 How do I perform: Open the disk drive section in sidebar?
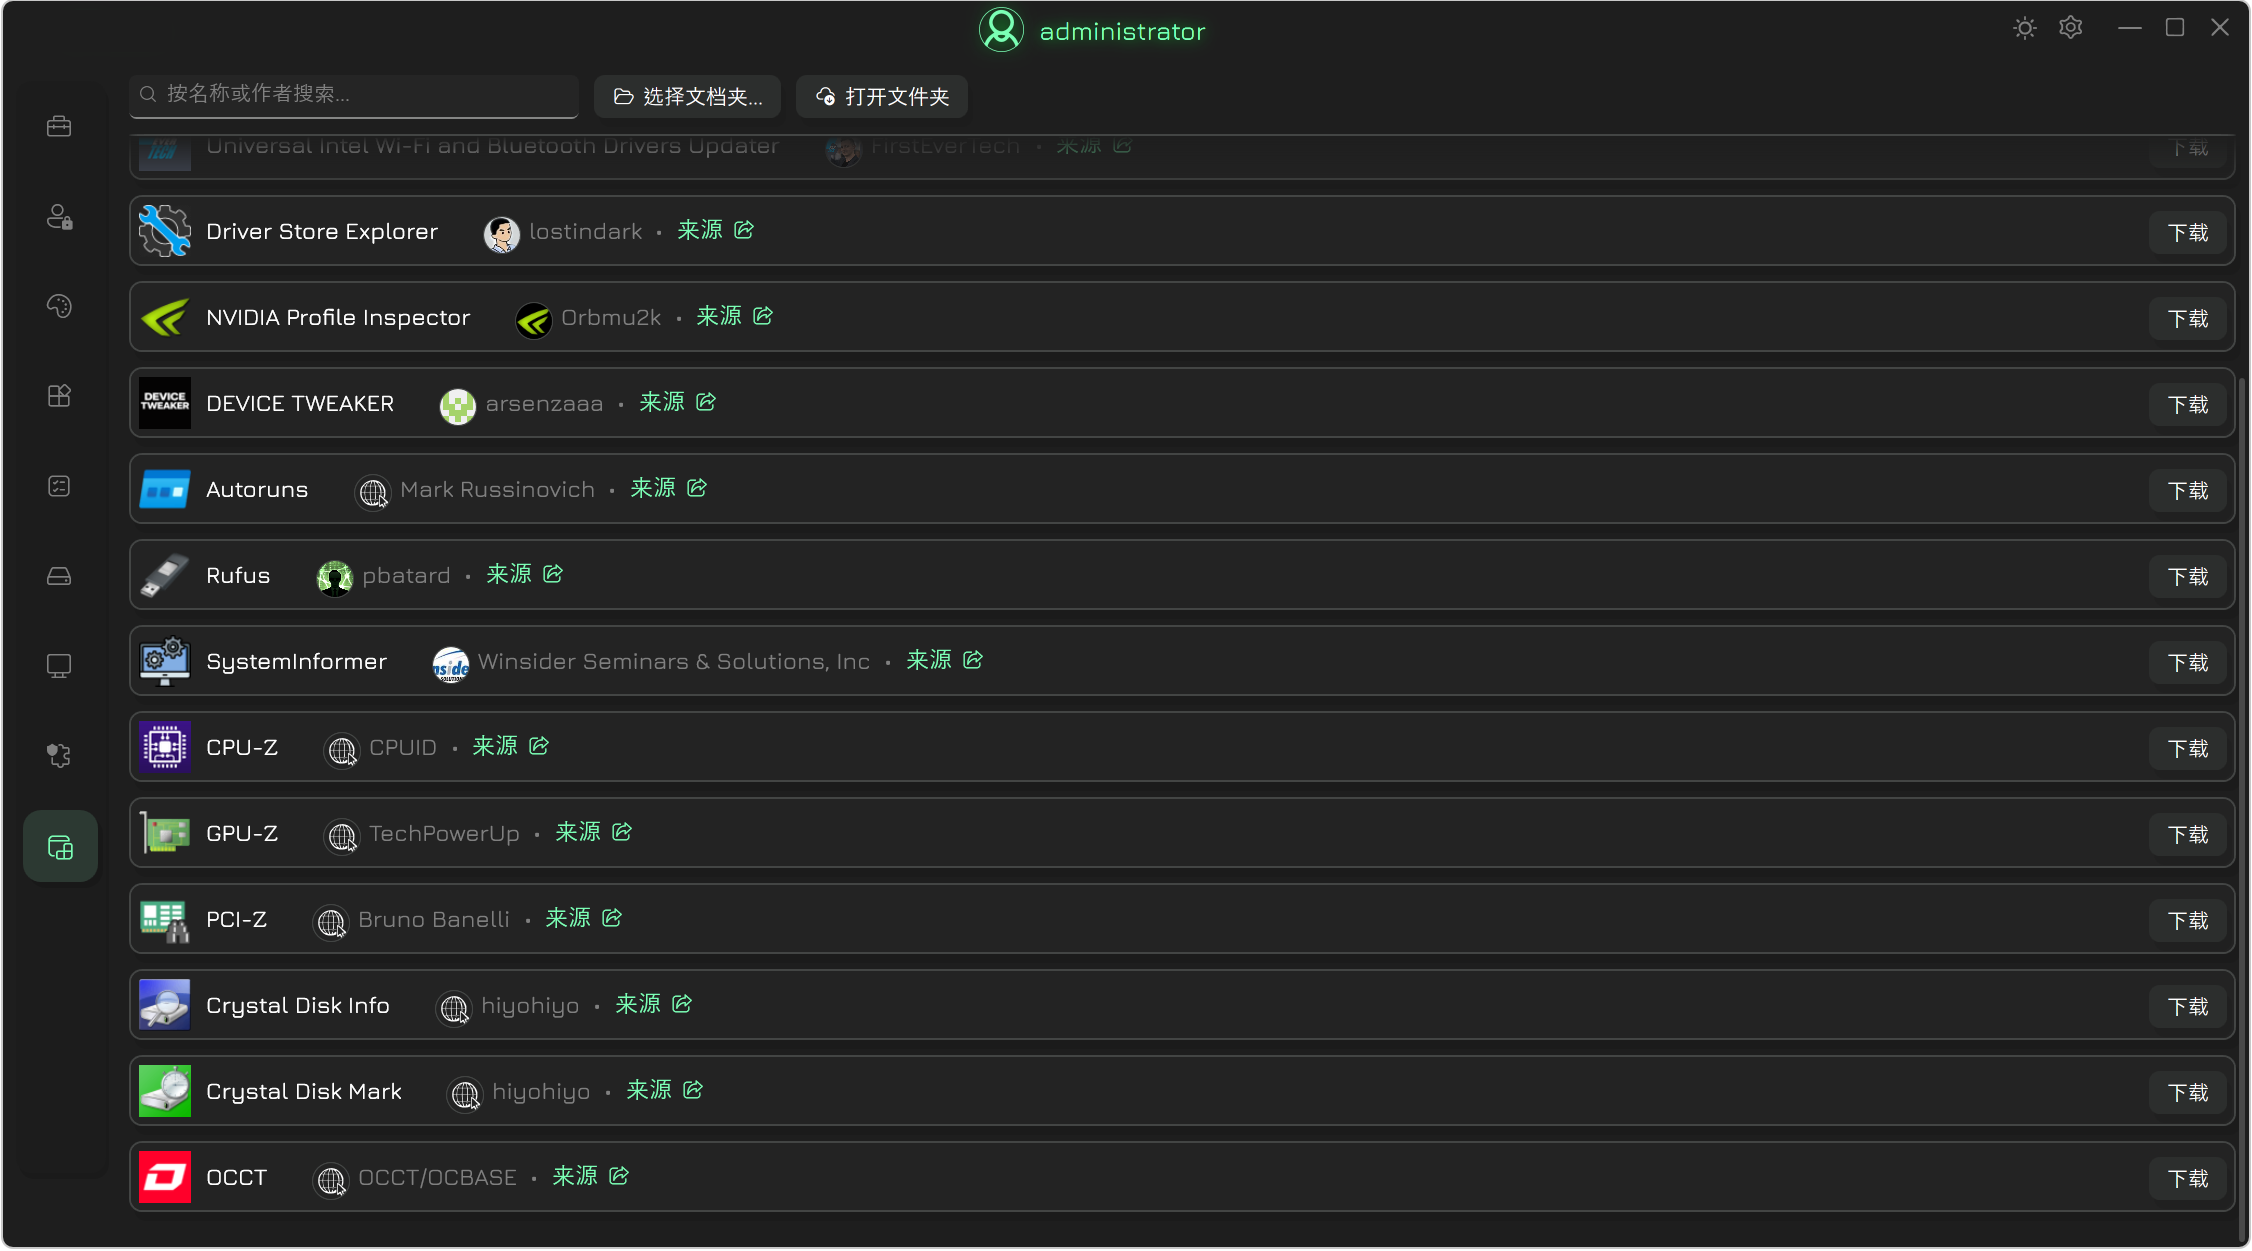[59, 576]
